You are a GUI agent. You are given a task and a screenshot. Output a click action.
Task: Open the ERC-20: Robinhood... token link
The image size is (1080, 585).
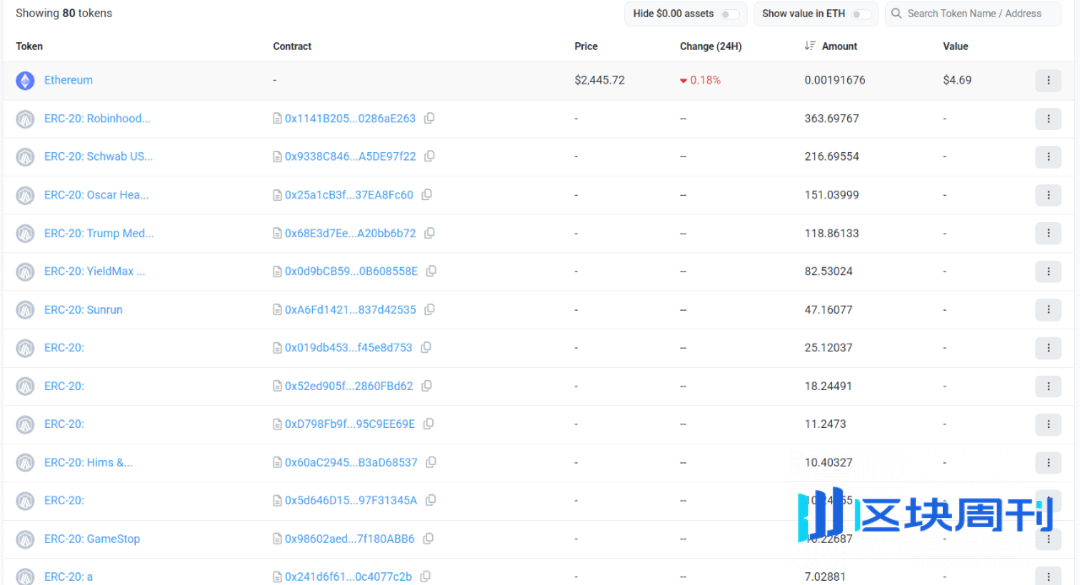pyautogui.click(x=97, y=119)
